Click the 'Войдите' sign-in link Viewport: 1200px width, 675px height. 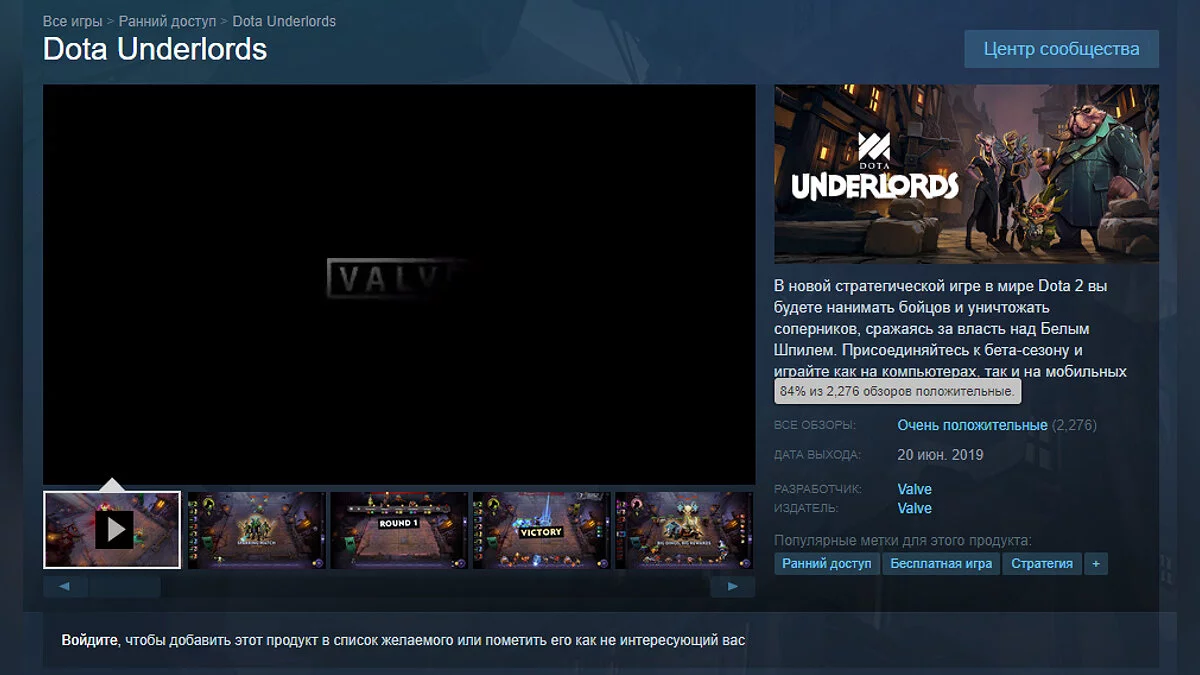91,640
